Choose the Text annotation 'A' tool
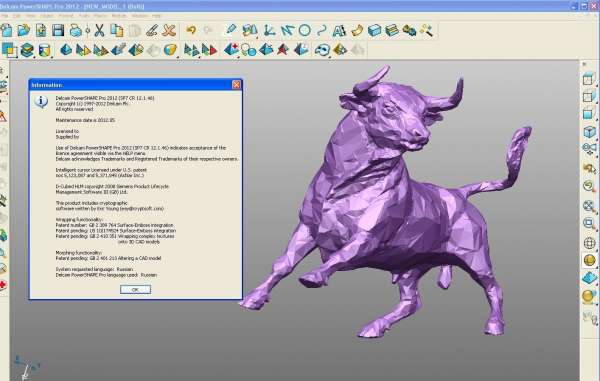This screenshot has width=600, height=381. tap(339, 31)
